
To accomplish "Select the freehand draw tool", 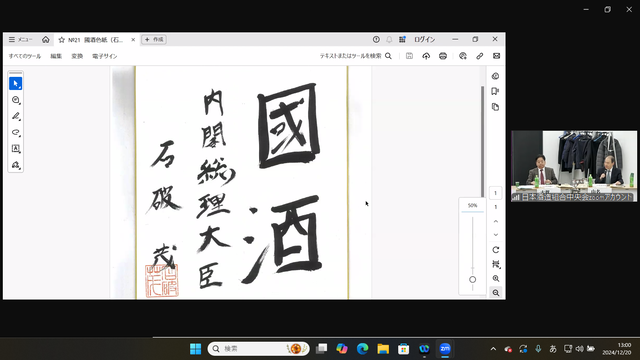I will click(16, 132).
